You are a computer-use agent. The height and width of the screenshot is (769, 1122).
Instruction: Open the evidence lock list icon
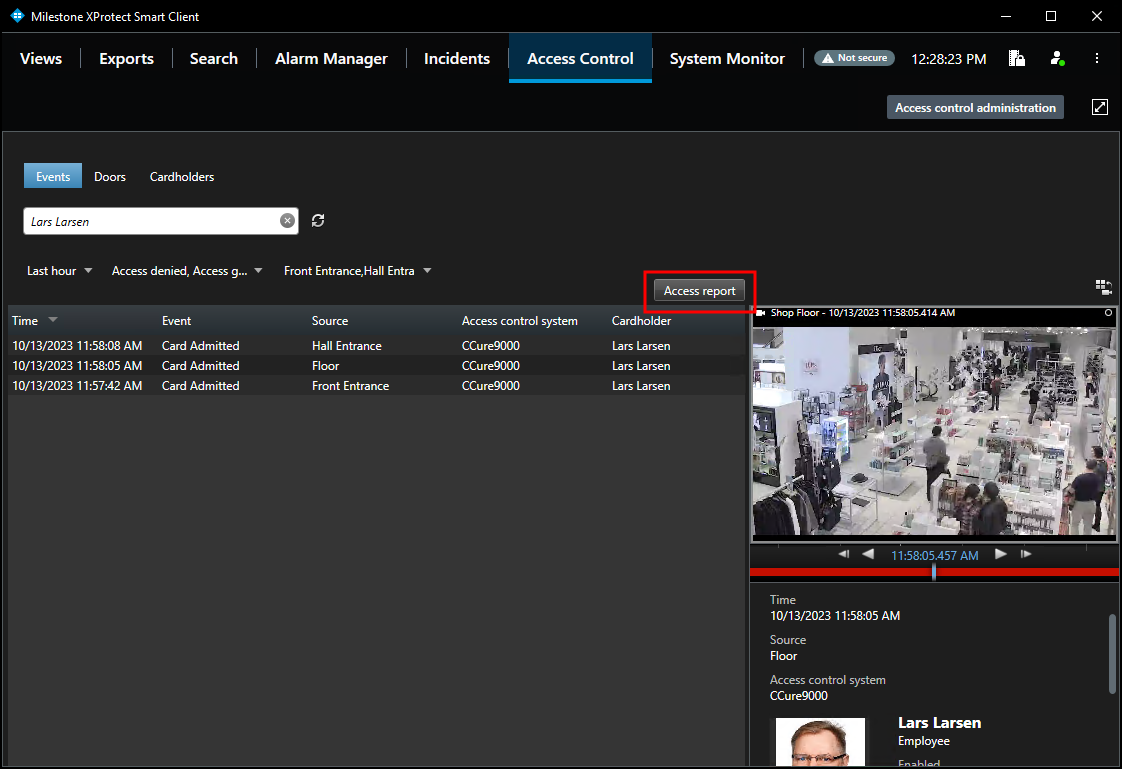tap(1016, 58)
